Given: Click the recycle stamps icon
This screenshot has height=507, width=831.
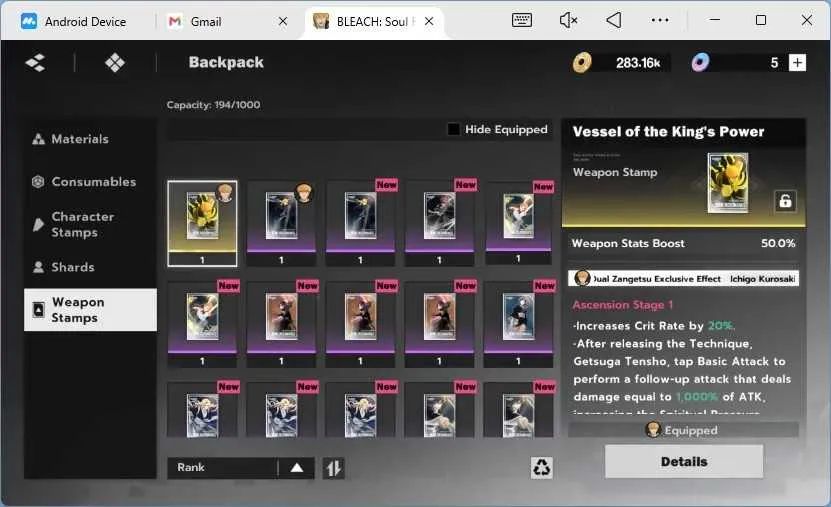Looking at the screenshot, I should pos(542,468).
